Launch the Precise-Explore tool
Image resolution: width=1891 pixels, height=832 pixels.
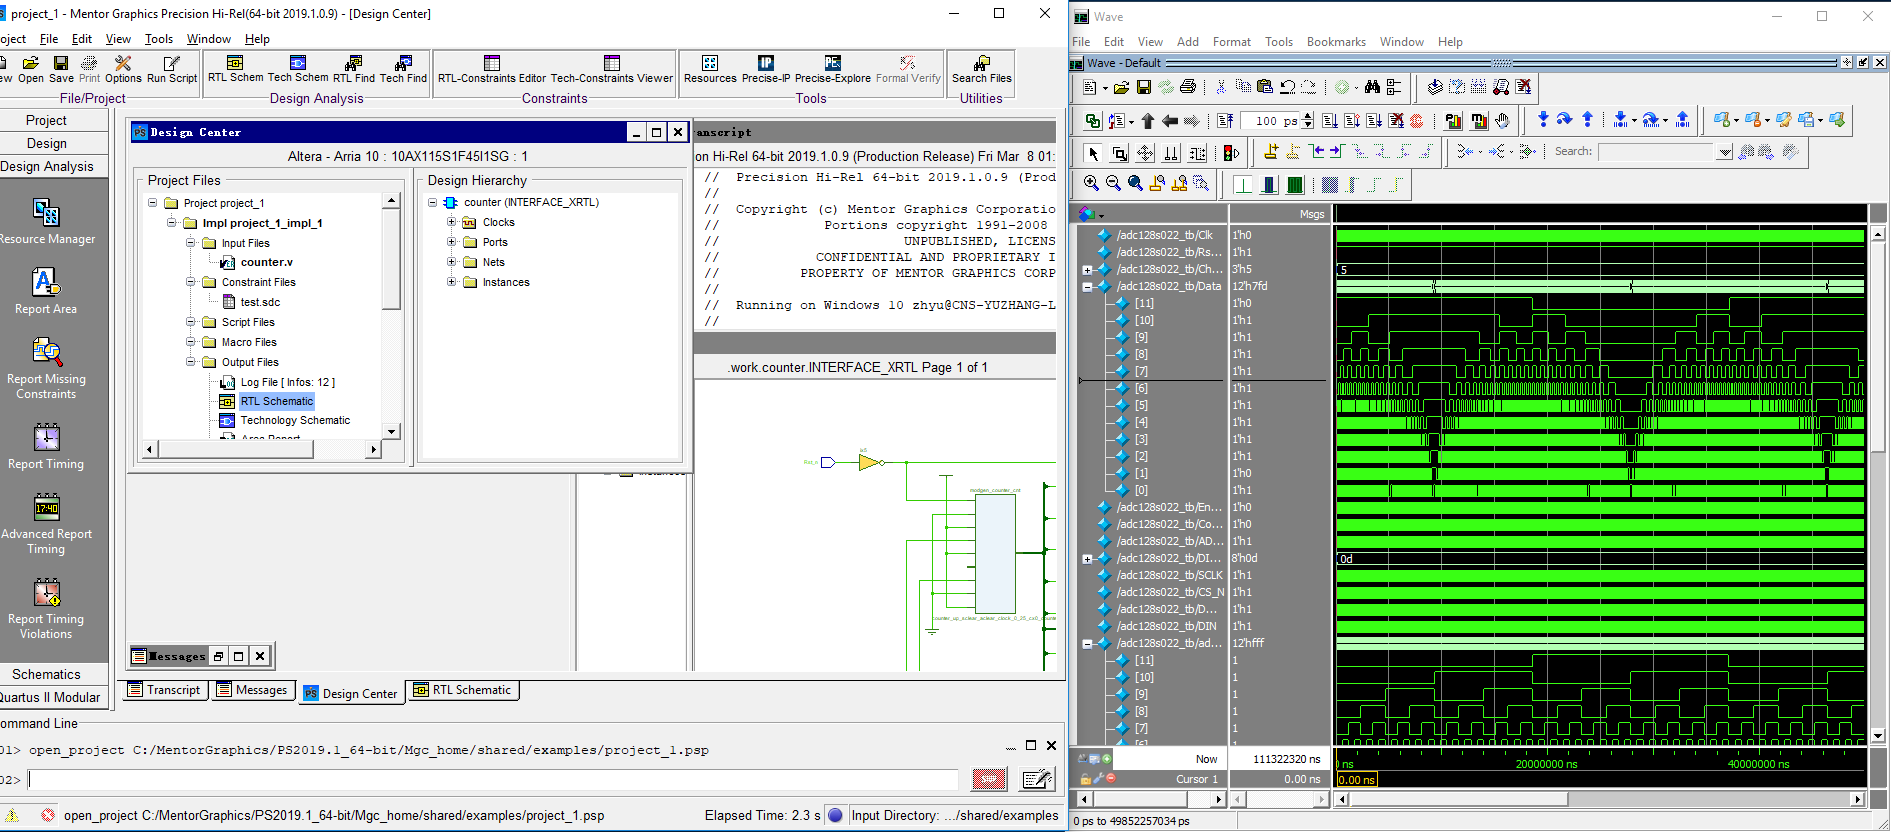[833, 69]
